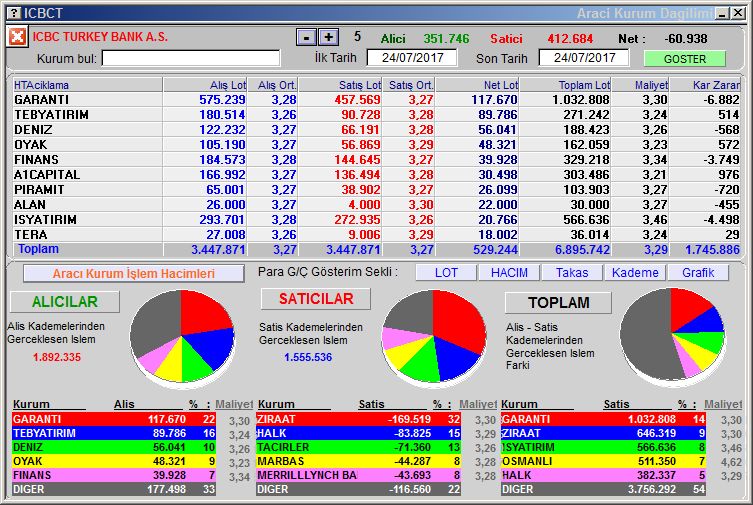Click red GARANTI 1.032.808 total row
Viewport: 753px width, 505px height.
coord(603,419)
